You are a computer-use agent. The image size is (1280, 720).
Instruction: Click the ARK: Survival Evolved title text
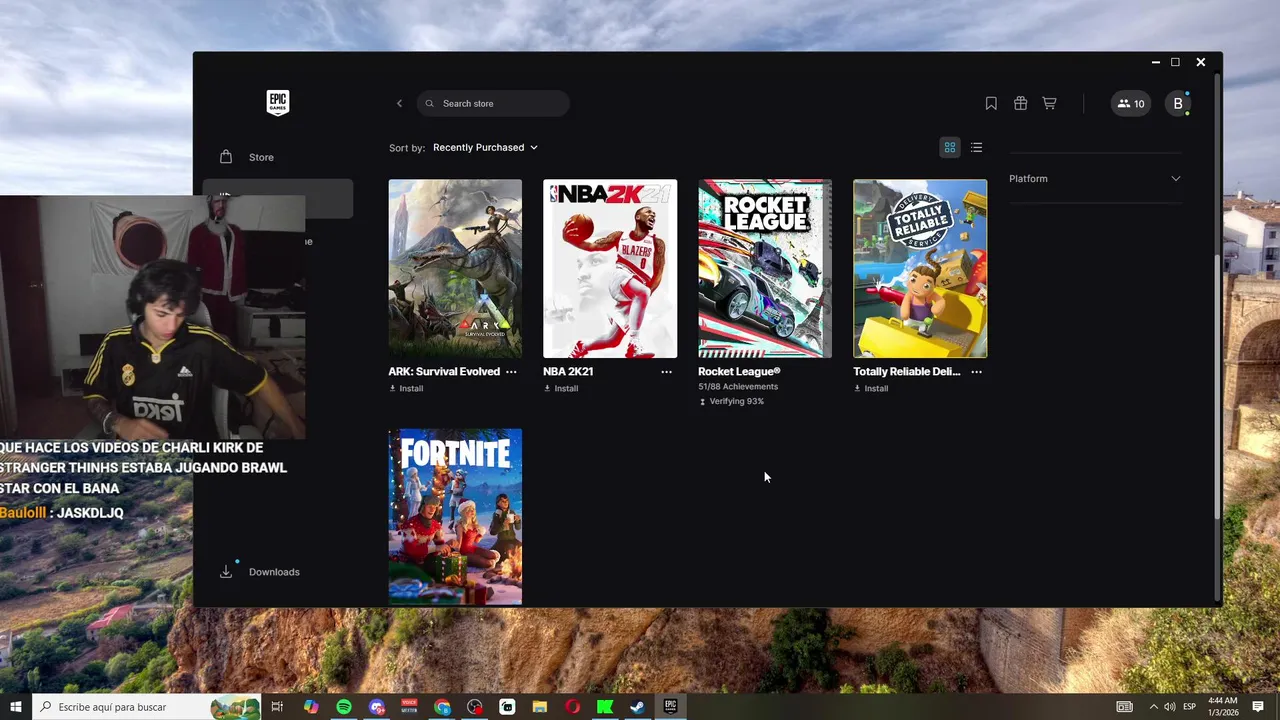[444, 371]
